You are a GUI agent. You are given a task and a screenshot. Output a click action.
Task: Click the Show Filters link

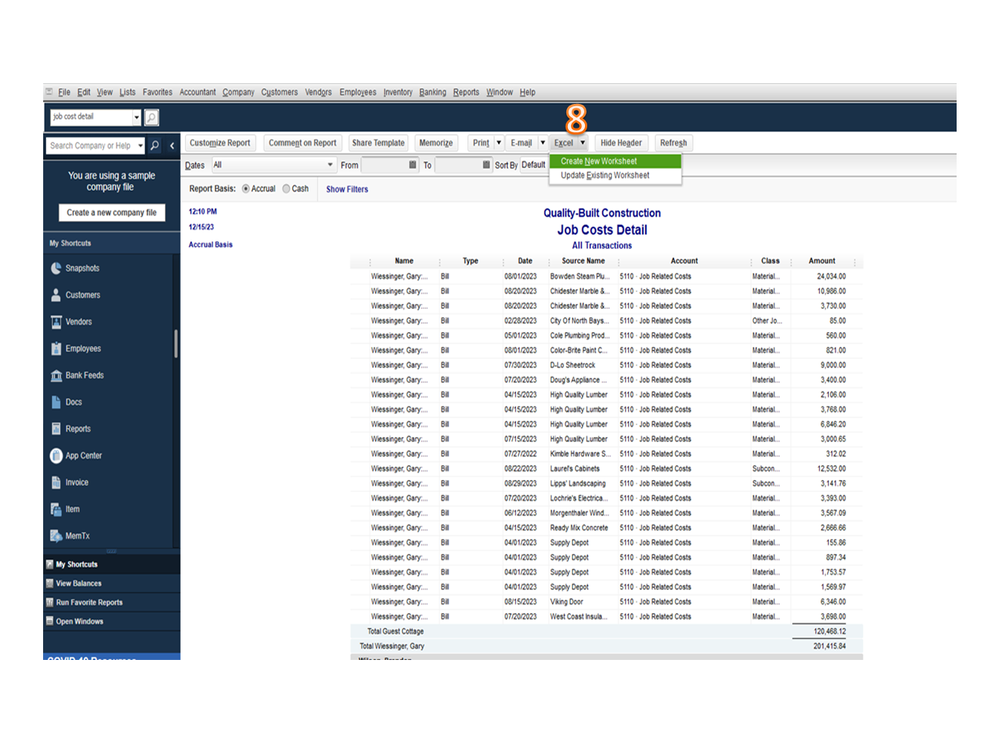point(347,189)
